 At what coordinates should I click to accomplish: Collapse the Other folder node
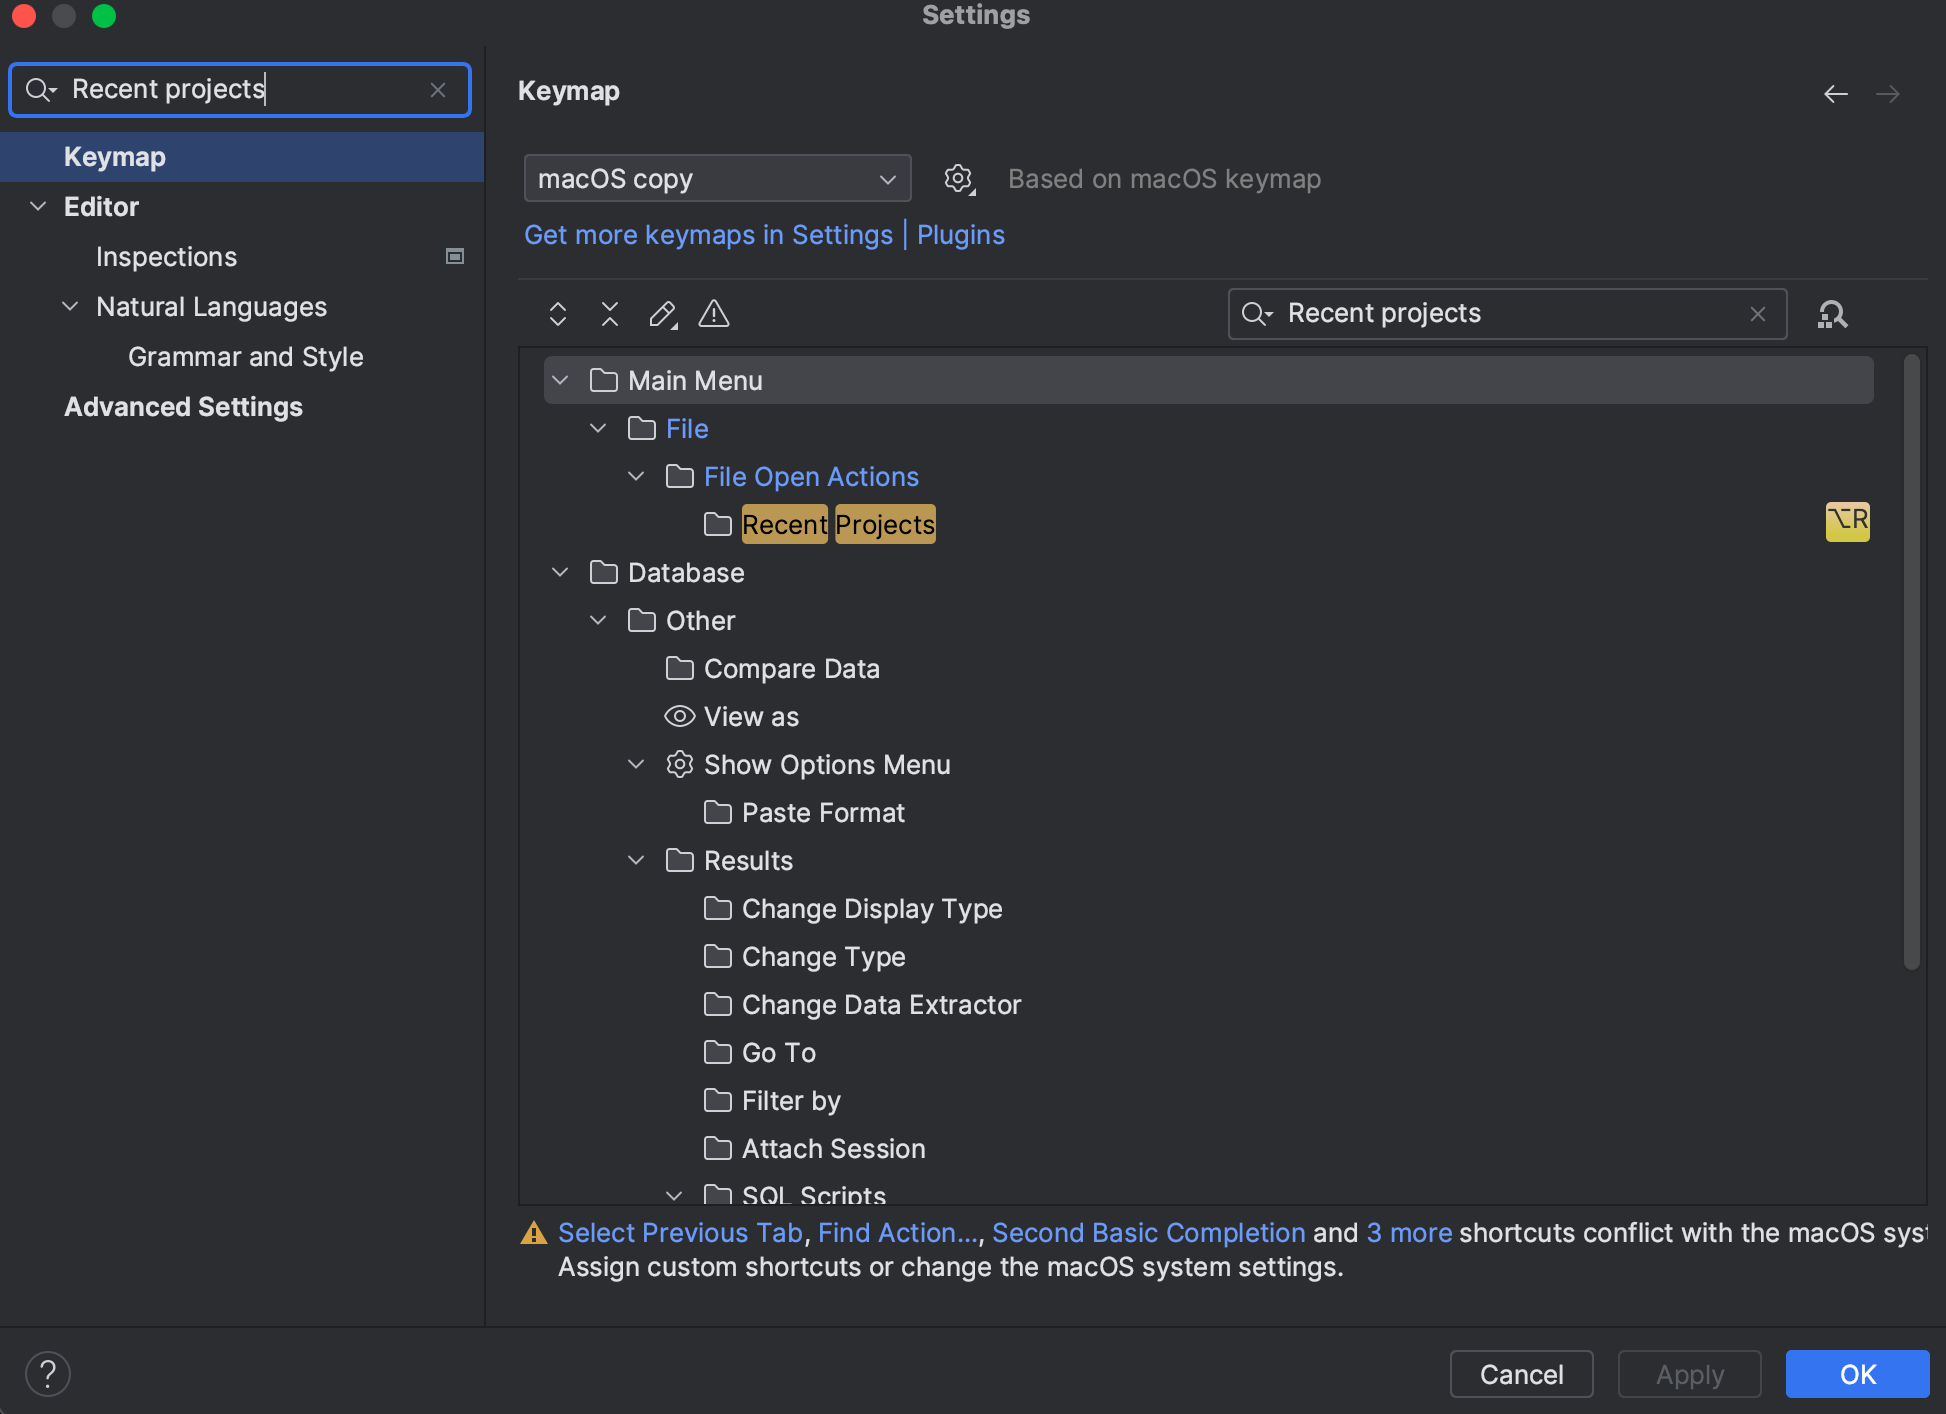[x=599, y=621]
